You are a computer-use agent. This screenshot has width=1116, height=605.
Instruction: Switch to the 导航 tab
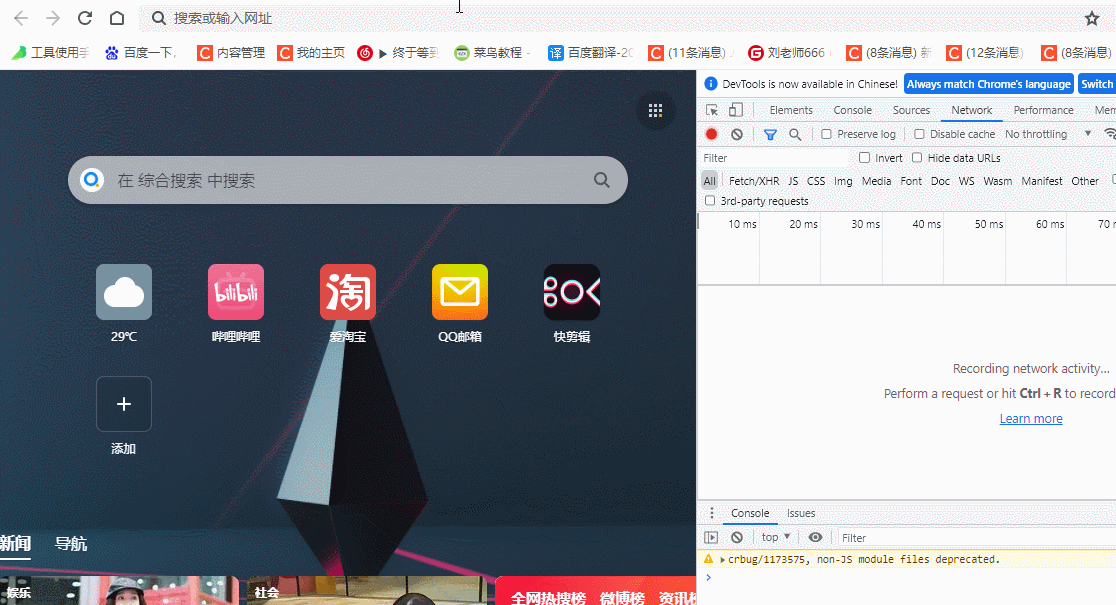(71, 544)
